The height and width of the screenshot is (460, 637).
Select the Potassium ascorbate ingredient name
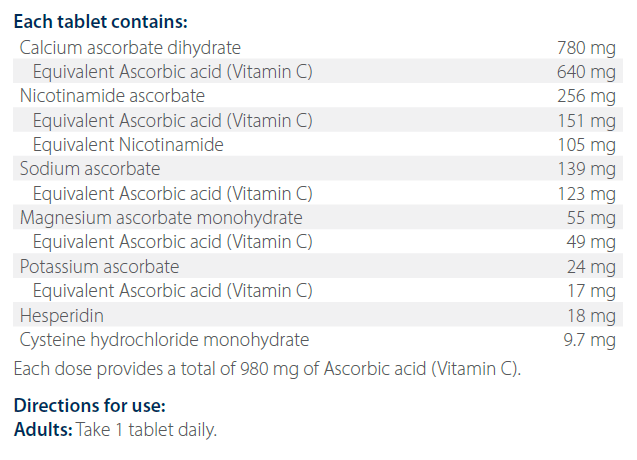(100, 266)
